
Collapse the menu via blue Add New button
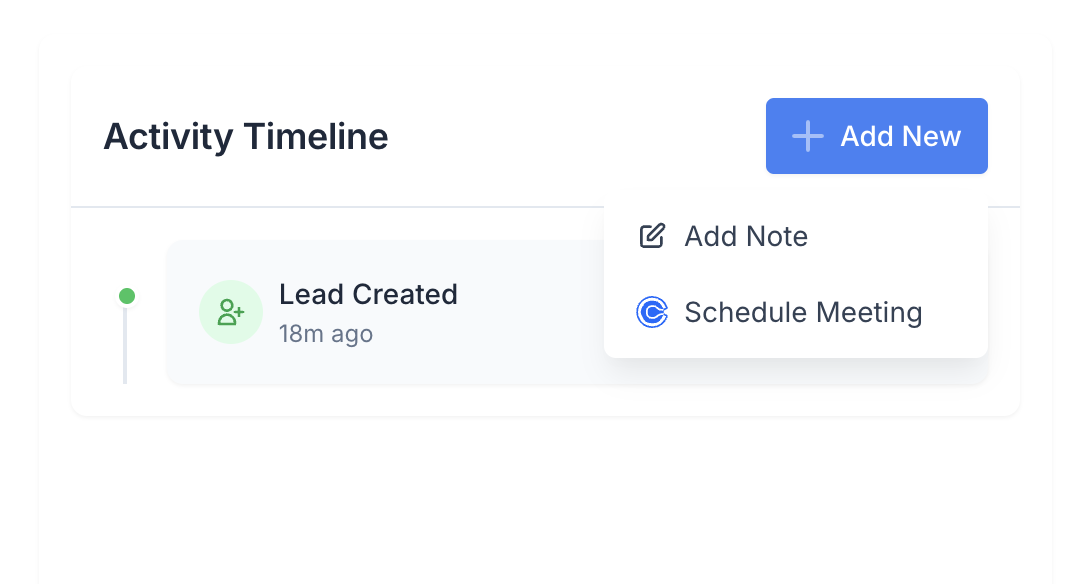(x=876, y=136)
